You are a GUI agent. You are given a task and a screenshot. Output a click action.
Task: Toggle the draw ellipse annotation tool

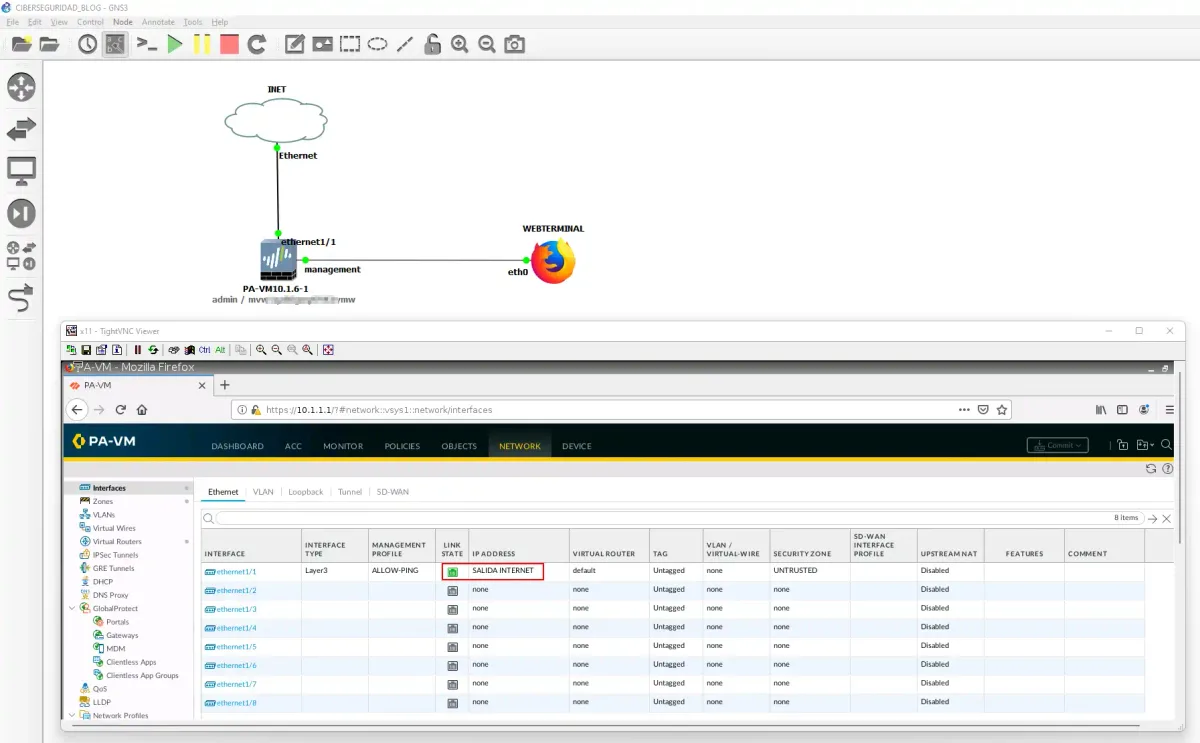point(377,44)
